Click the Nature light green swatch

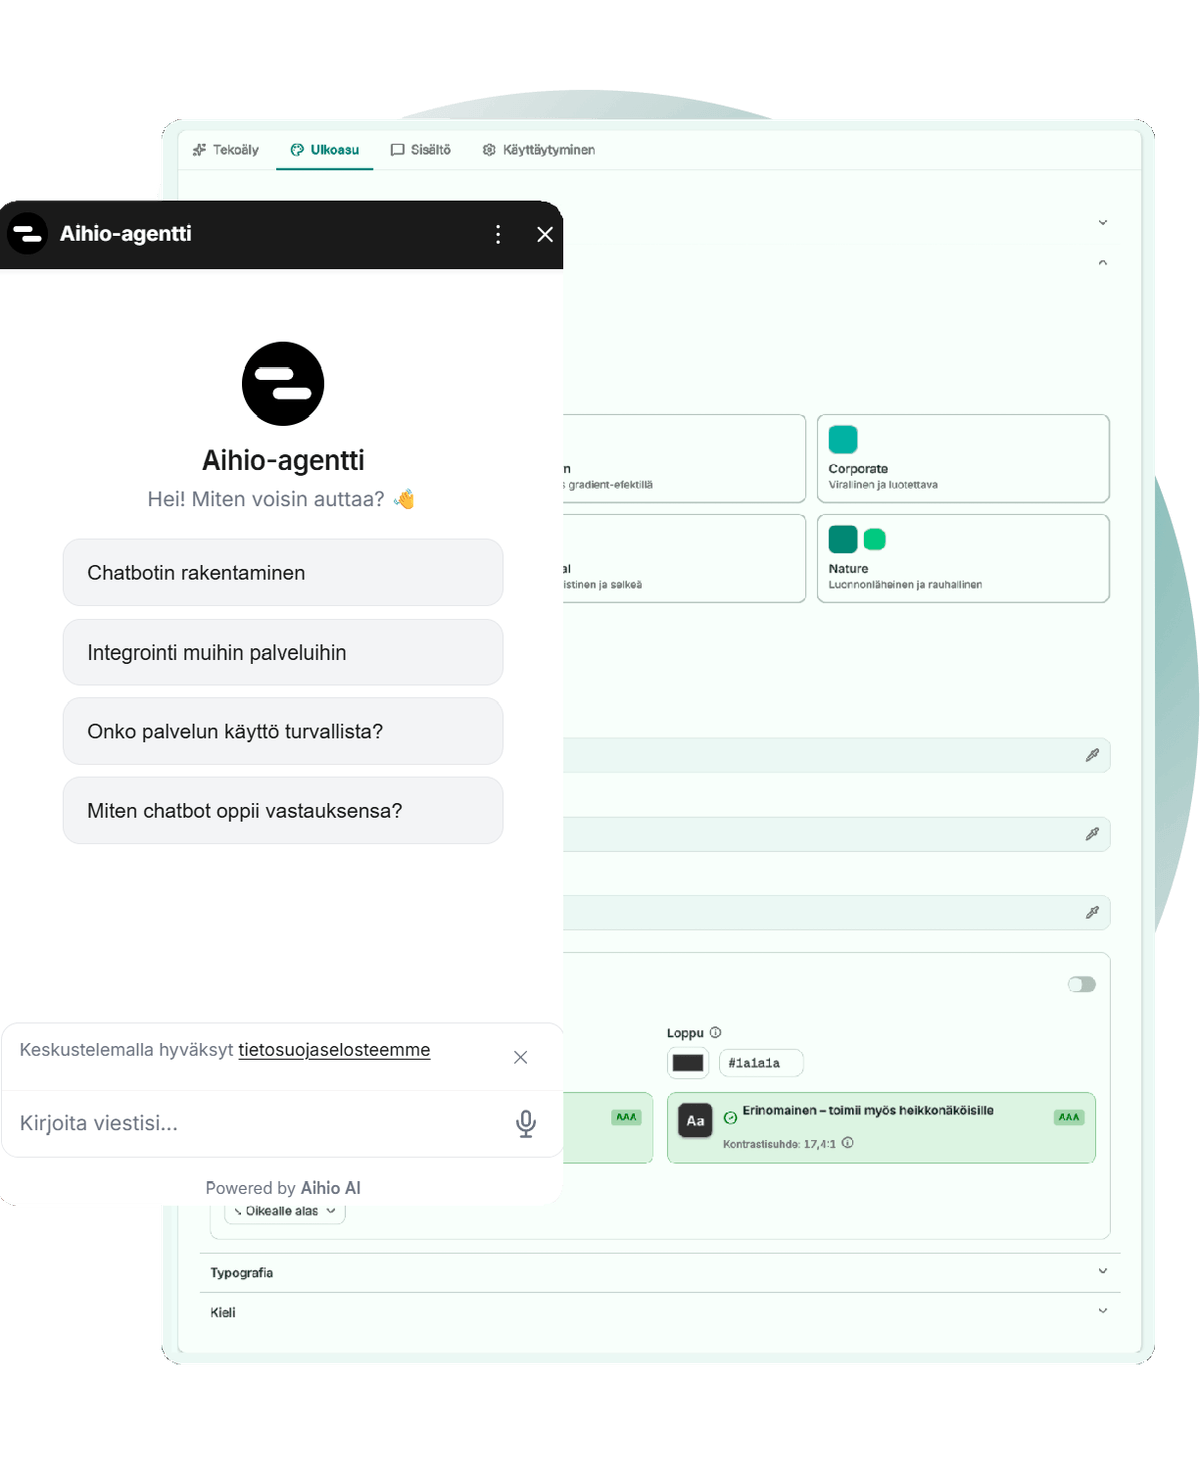875,539
